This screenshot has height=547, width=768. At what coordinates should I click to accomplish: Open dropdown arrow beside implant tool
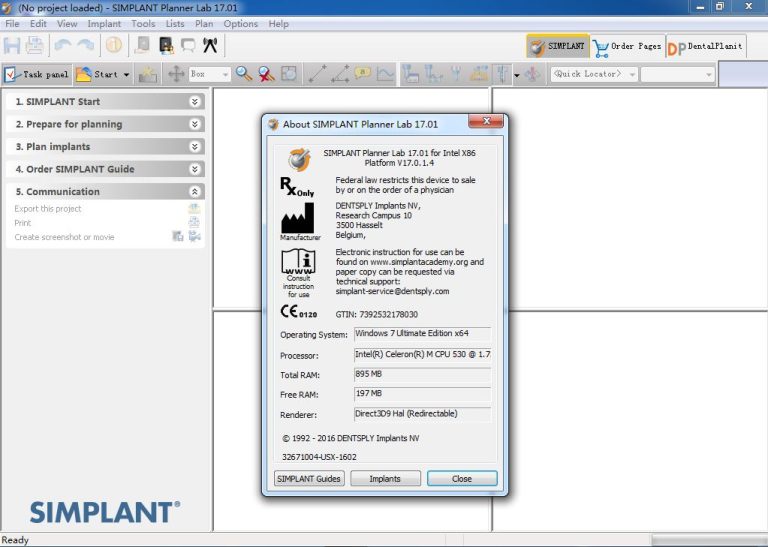point(517,75)
